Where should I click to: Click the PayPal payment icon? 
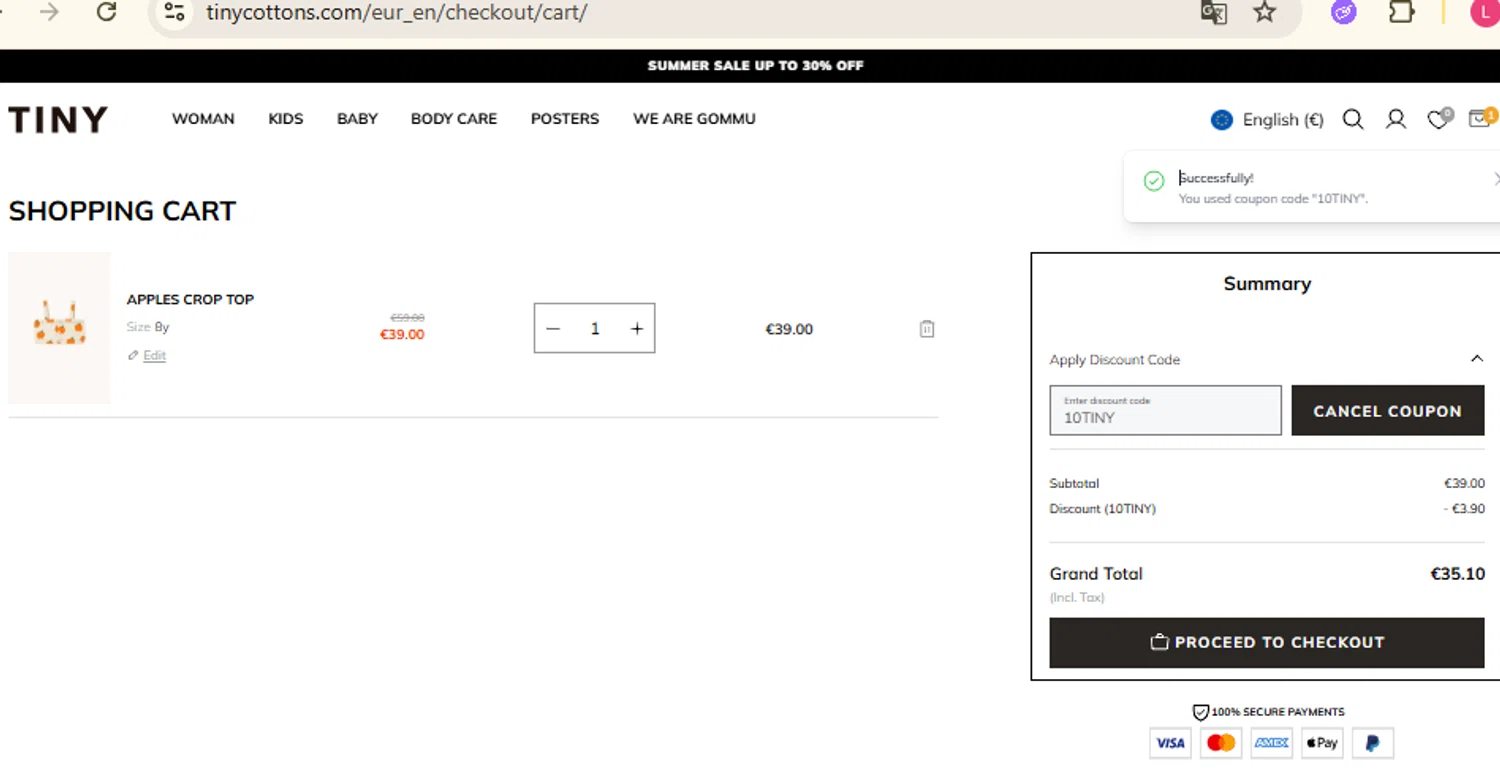1373,743
